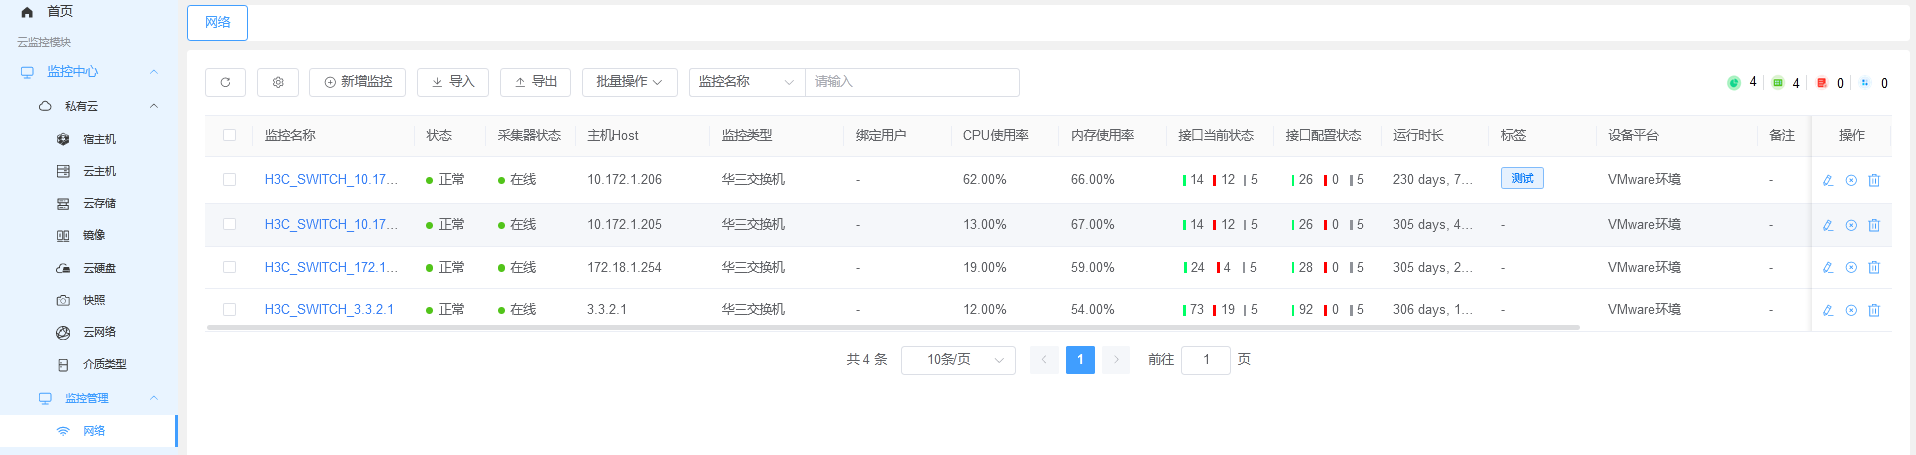This screenshot has width=1916, height=455.
Task: Edit the 10.172.1.206 switch row
Action: [1828, 180]
